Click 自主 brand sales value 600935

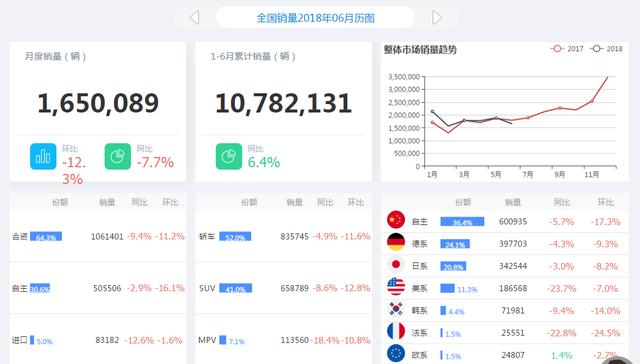(x=513, y=222)
